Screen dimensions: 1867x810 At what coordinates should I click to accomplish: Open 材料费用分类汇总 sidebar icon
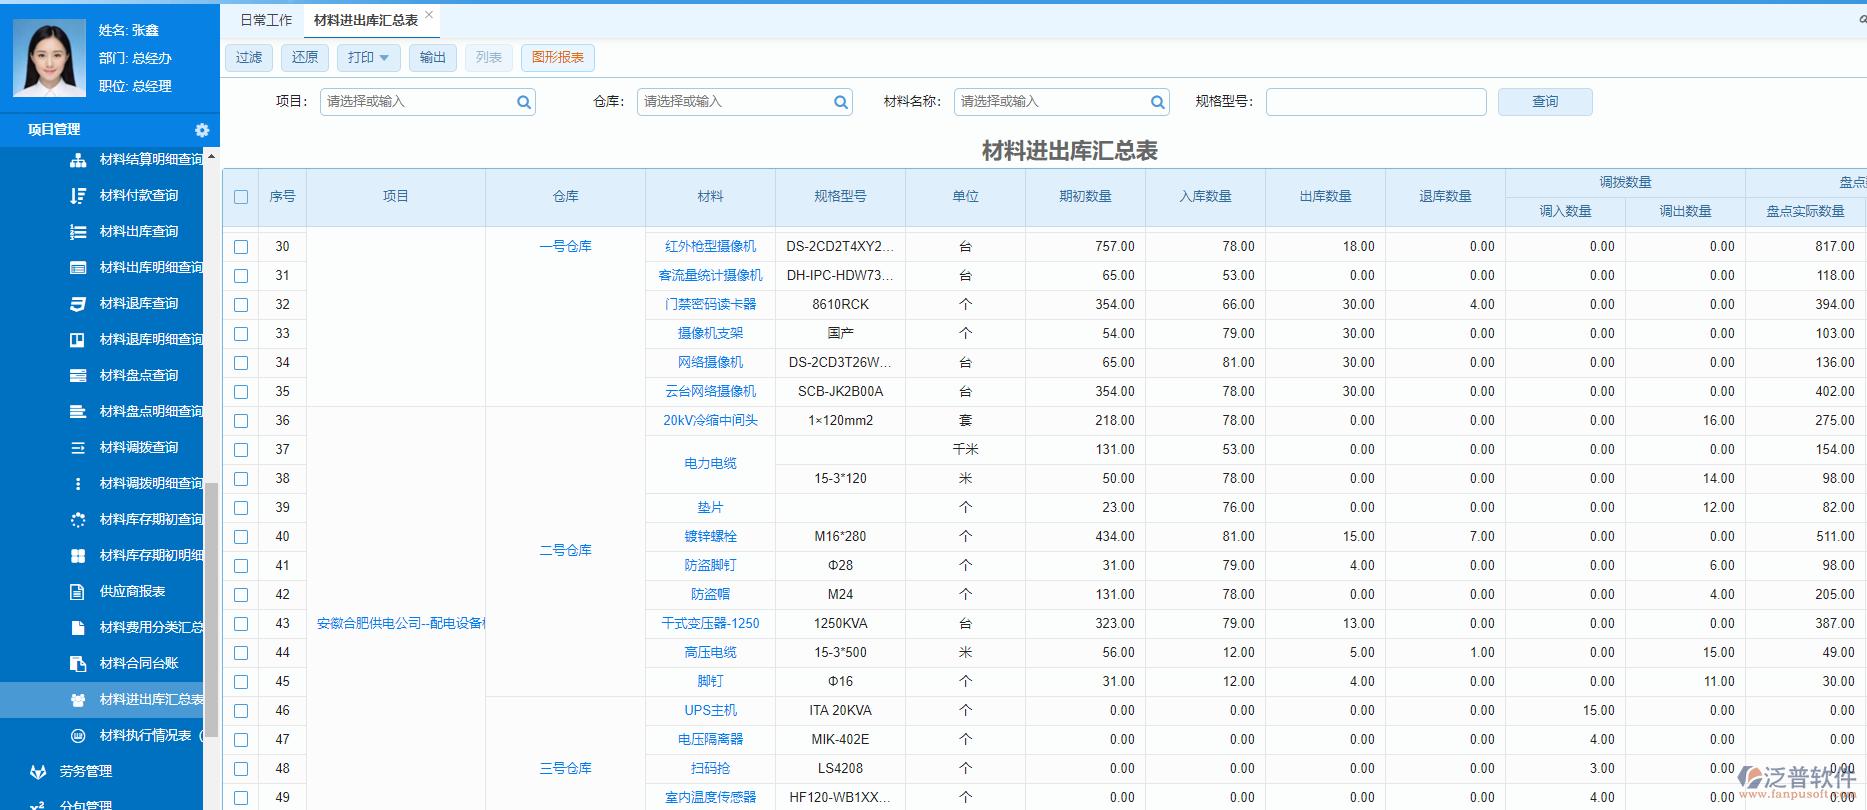coord(78,628)
